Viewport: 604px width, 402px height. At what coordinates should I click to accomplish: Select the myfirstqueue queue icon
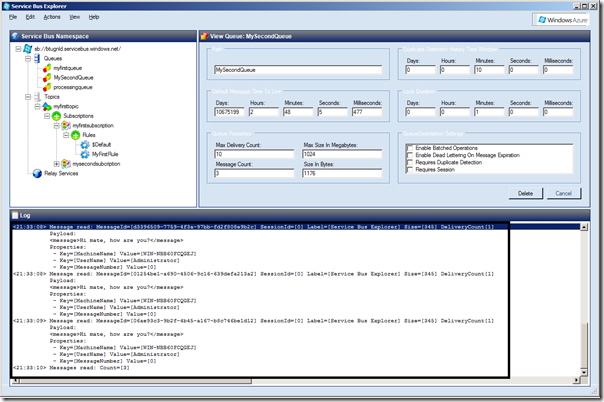click(x=46, y=67)
